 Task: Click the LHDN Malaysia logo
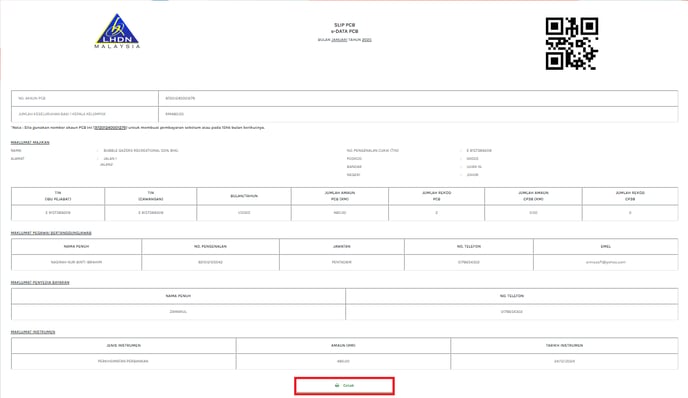[x=117, y=31]
